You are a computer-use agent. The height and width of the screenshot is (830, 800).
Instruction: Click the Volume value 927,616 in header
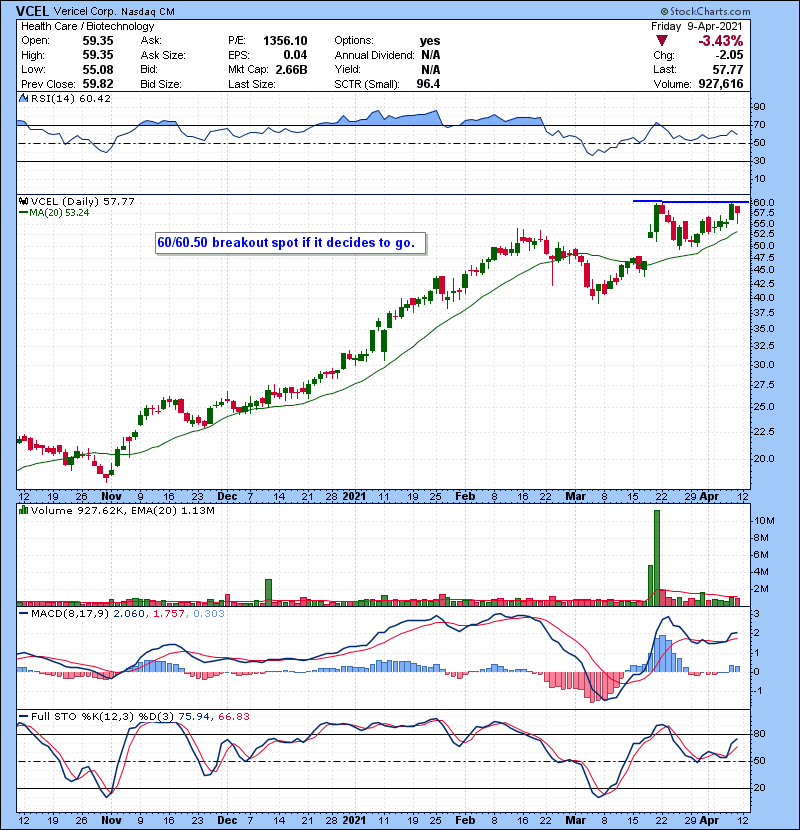[721, 84]
